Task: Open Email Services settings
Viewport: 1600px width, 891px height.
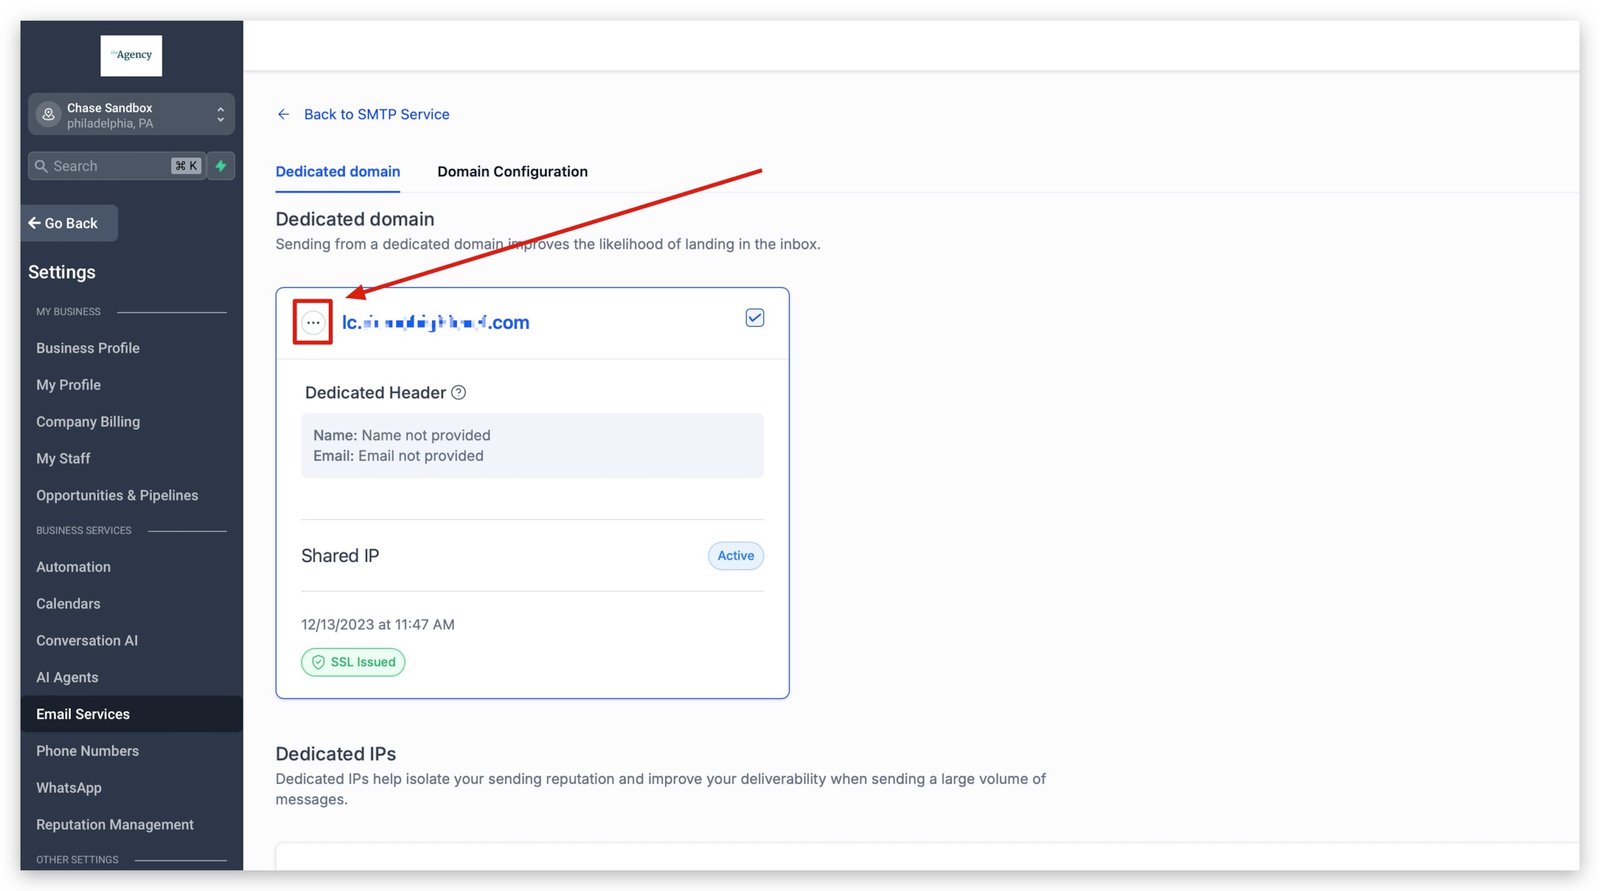Action: click(x=83, y=714)
